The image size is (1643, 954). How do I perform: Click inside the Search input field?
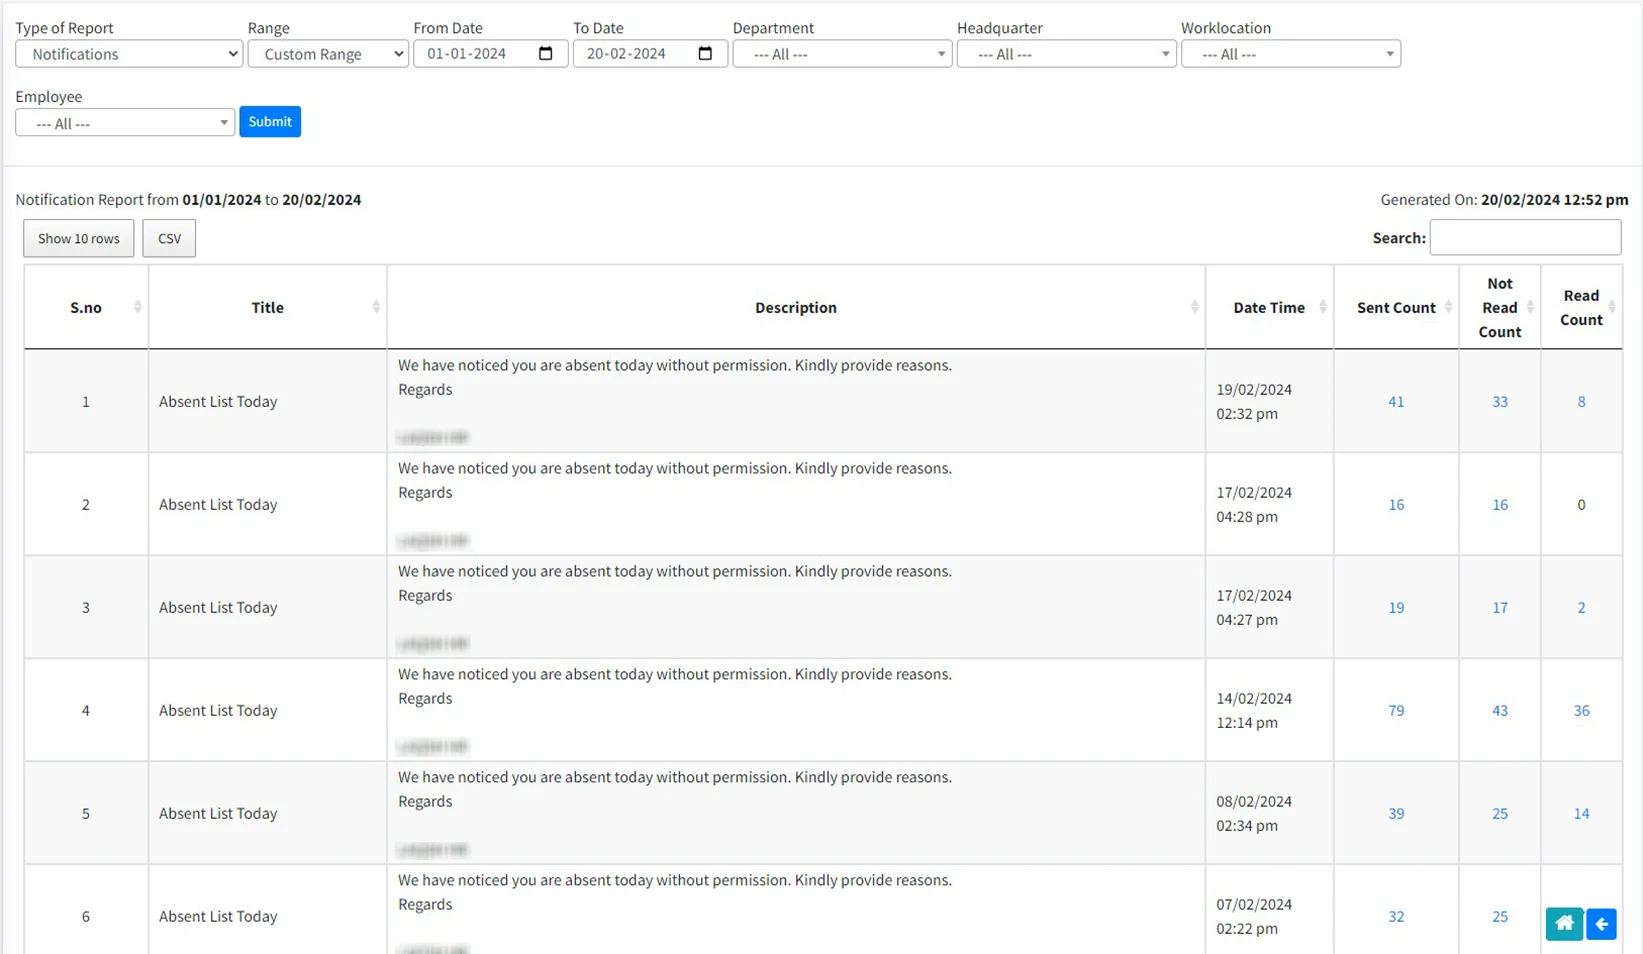point(1524,238)
